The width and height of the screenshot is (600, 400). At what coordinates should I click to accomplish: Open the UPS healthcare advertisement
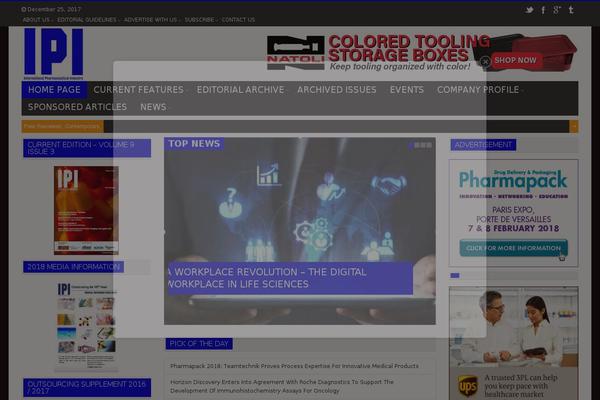[514, 343]
